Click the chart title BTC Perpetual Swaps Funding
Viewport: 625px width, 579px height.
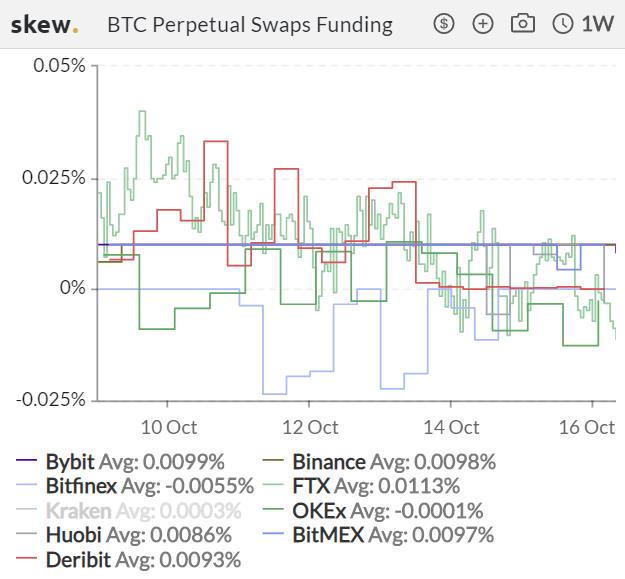point(250,25)
